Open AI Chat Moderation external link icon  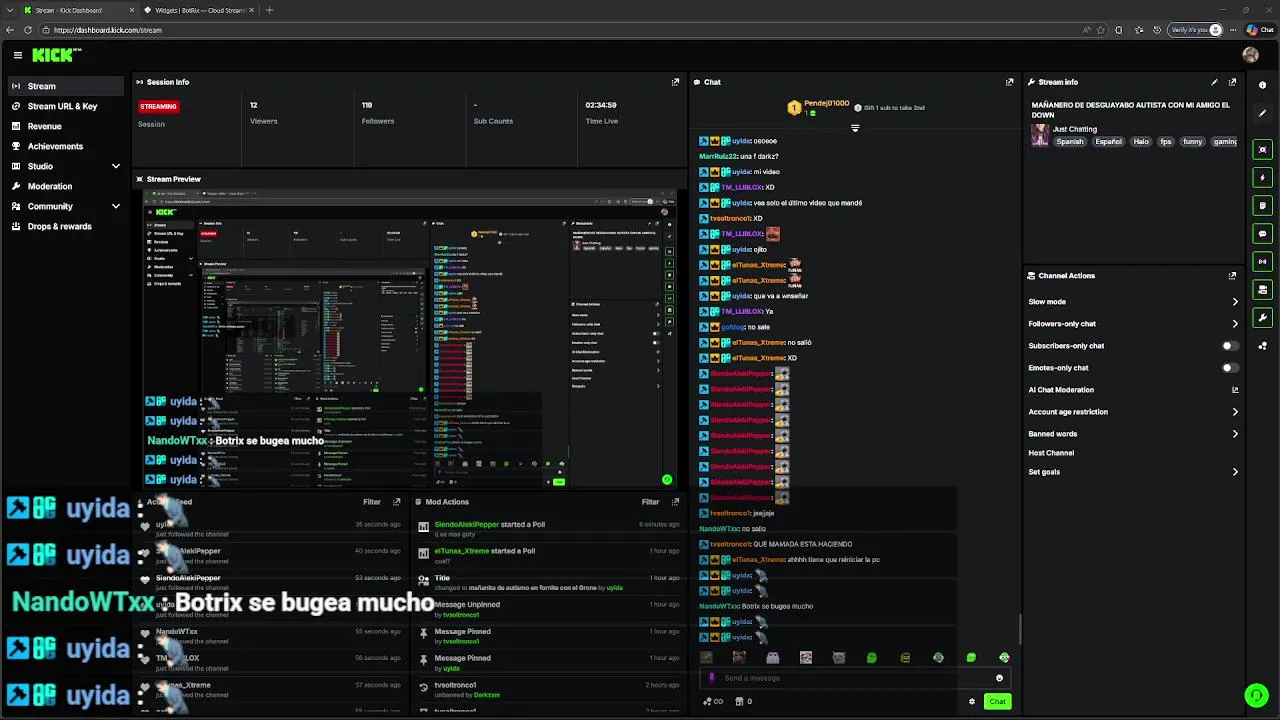click(1235, 390)
